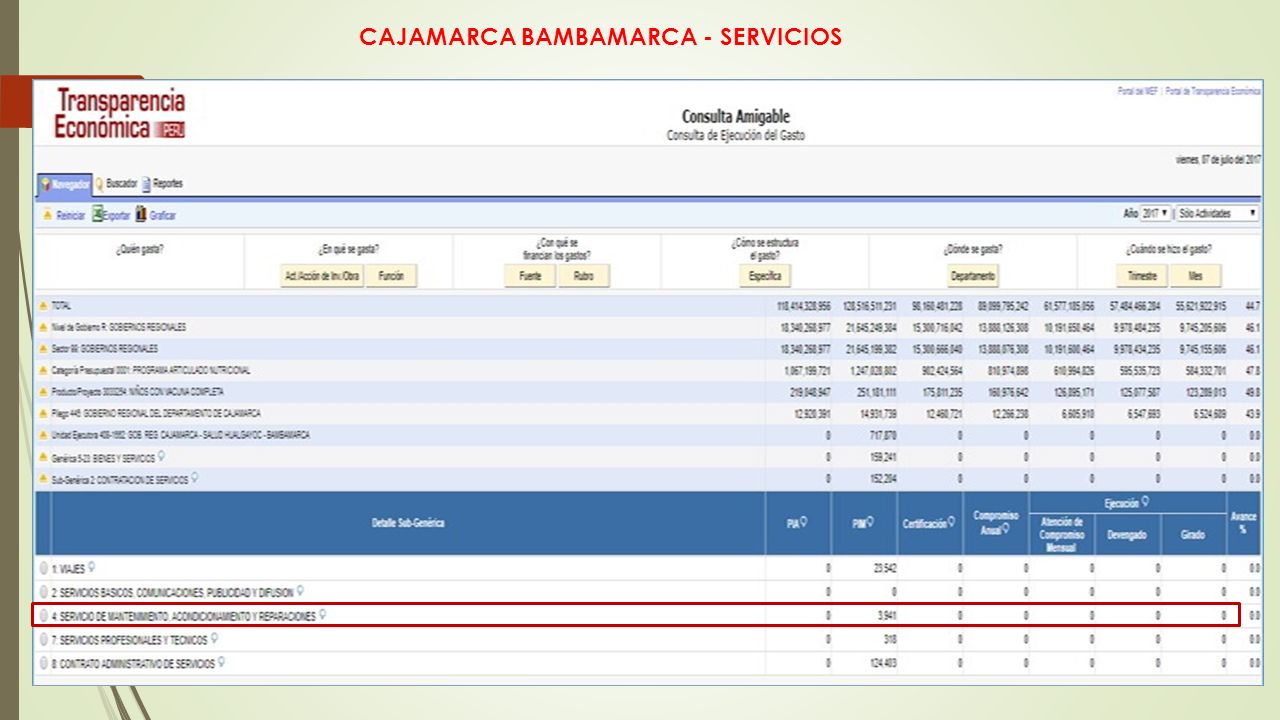Click the TOTAL row label
Image resolution: width=1280 pixels, height=720 pixels.
(x=61, y=305)
